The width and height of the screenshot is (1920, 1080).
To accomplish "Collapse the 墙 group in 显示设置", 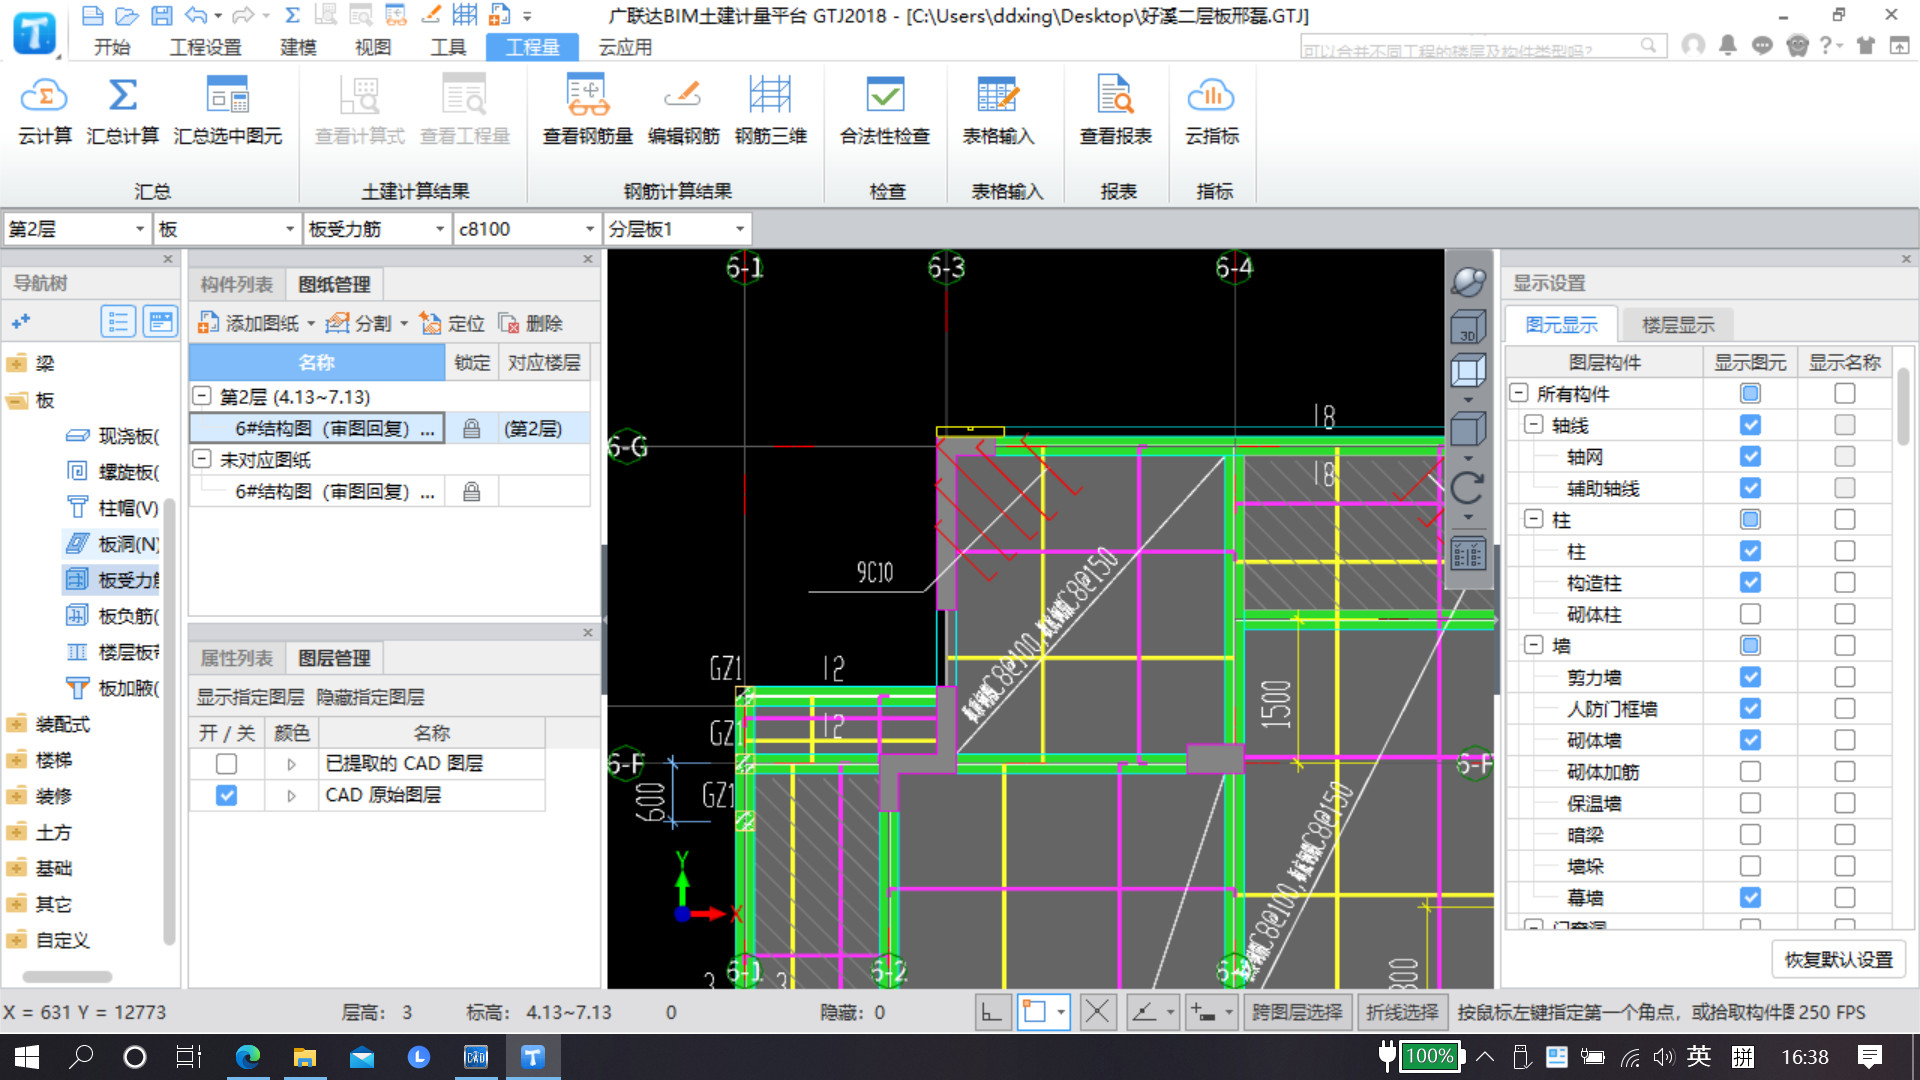I will click(1534, 645).
